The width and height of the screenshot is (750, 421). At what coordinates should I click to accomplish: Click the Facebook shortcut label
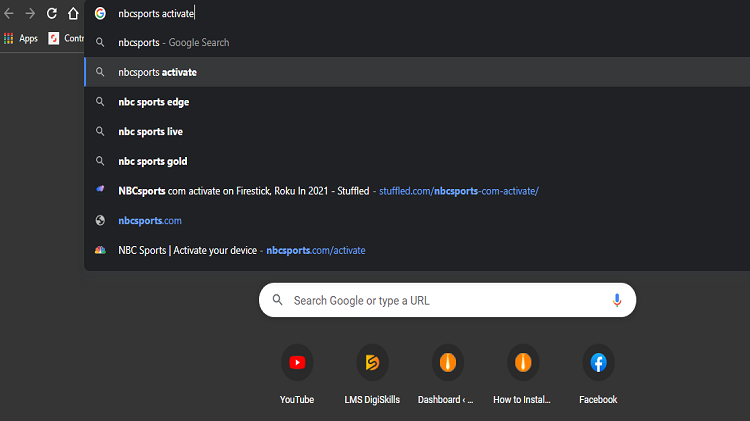pyautogui.click(x=598, y=399)
